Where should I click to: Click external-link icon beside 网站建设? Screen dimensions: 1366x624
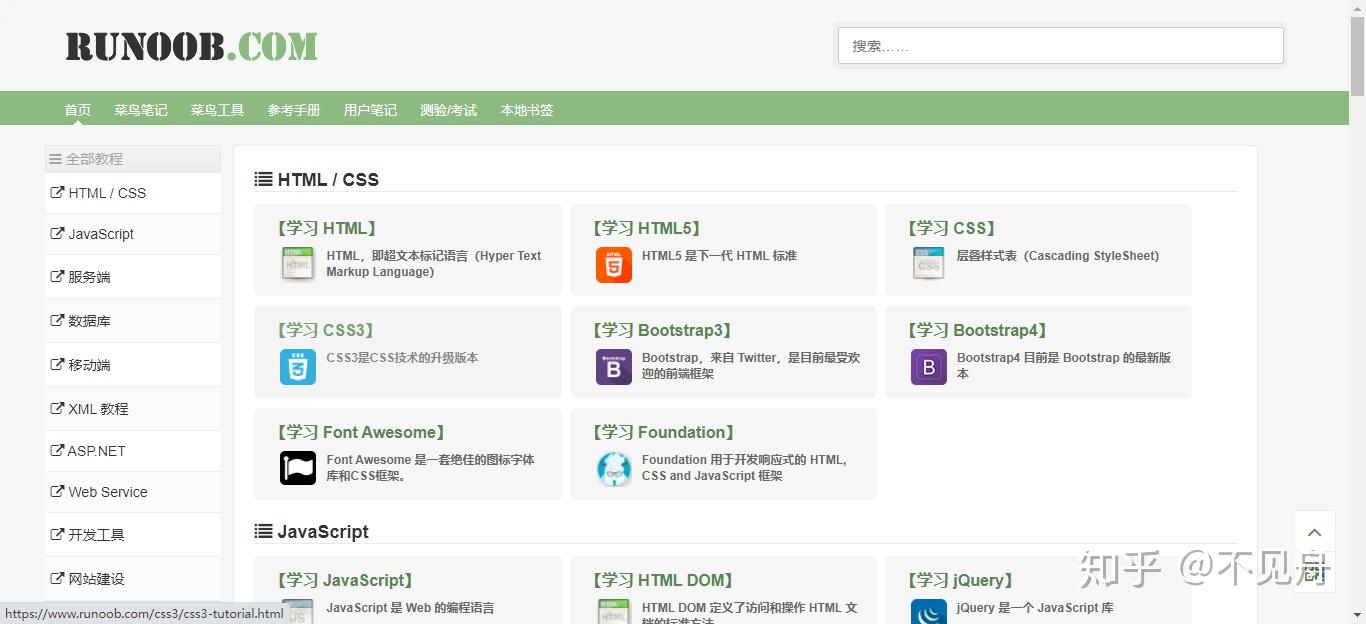point(57,579)
